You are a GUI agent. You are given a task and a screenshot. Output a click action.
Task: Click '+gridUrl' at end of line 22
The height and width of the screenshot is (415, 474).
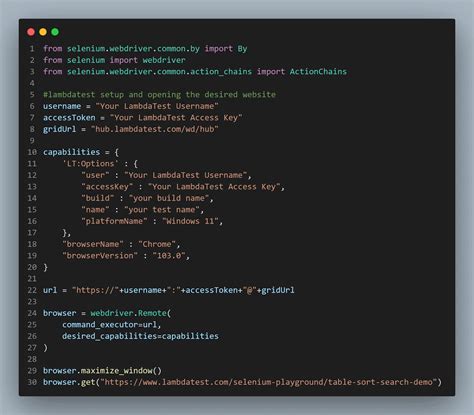(x=275, y=290)
